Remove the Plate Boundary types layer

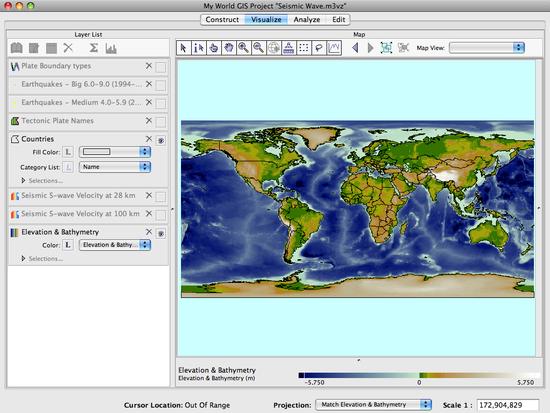tap(149, 66)
